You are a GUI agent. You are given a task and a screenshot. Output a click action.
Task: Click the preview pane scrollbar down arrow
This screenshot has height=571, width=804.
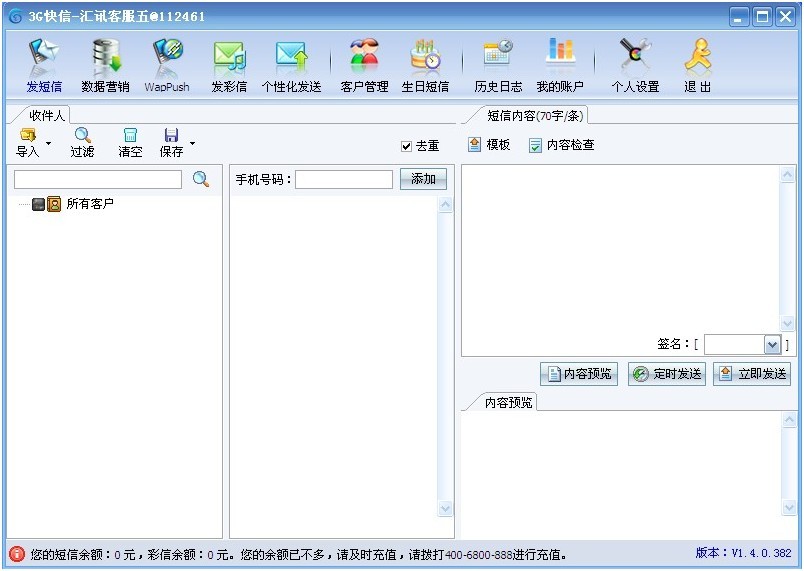789,507
